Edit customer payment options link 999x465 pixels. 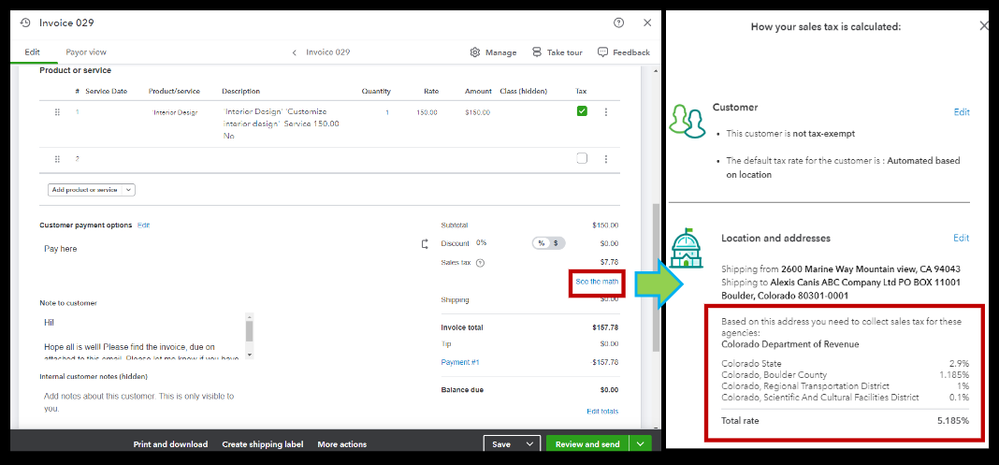tap(143, 225)
